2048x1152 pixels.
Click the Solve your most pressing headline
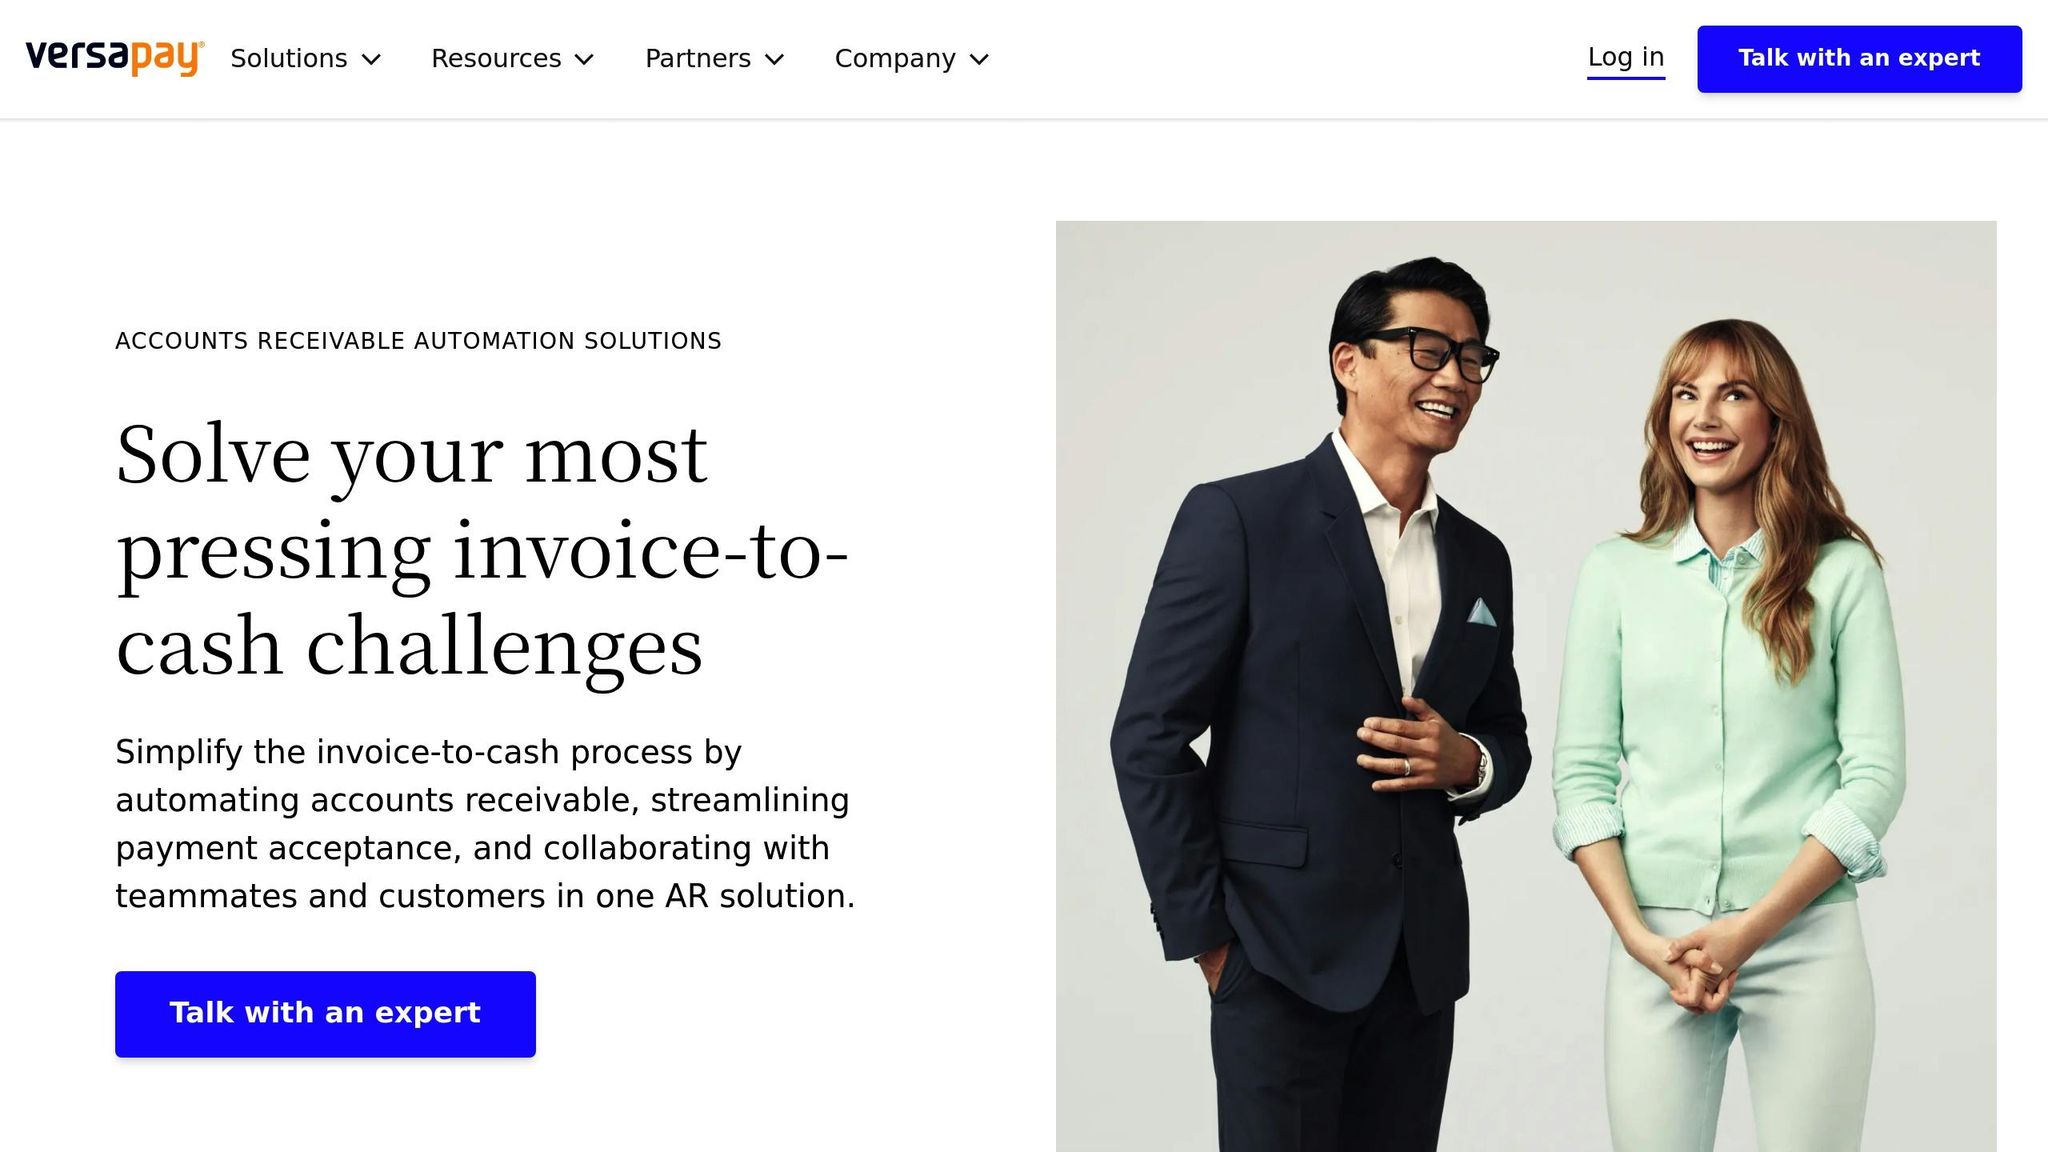click(x=482, y=550)
